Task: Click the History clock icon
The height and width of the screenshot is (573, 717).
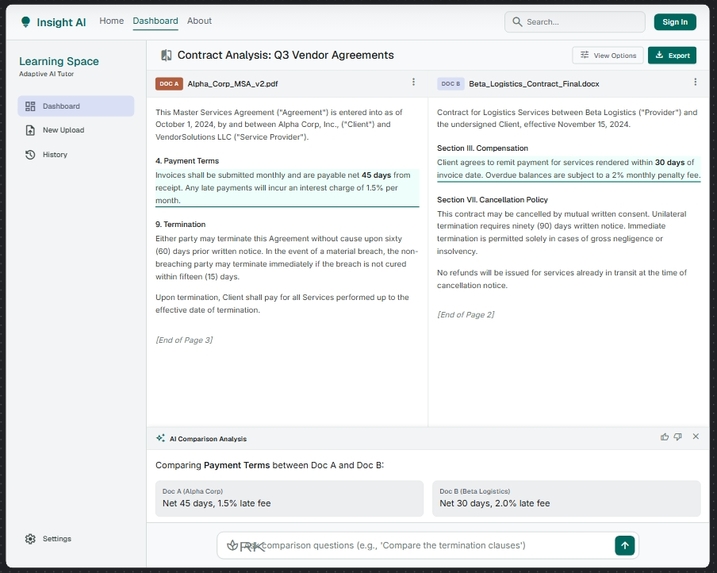Action: click(30, 155)
